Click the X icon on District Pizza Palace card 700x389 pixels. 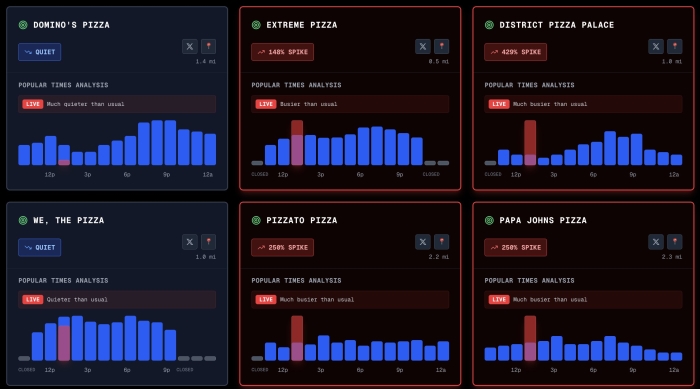656,46
